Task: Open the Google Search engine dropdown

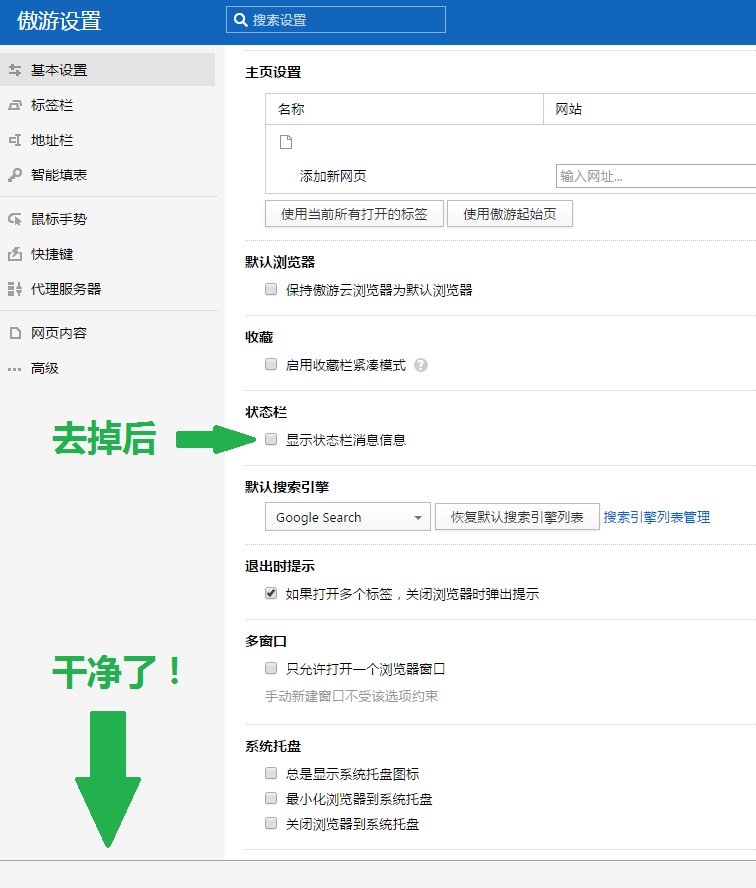Action: pyautogui.click(x=348, y=517)
